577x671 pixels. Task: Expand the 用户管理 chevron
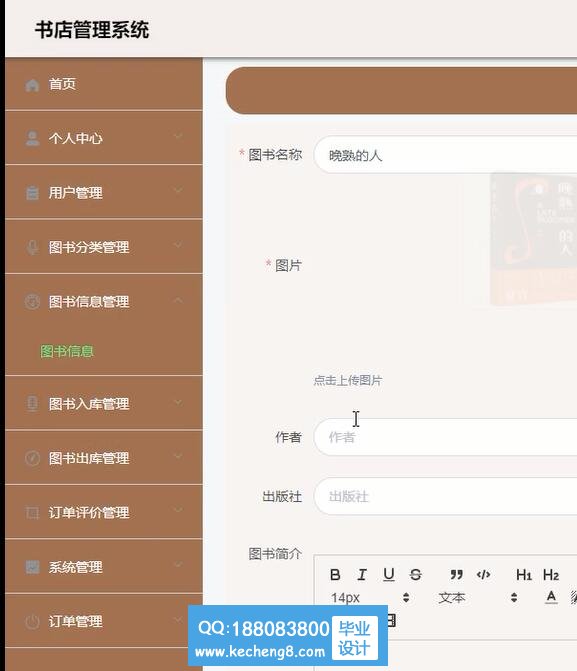pyautogui.click(x=178, y=190)
